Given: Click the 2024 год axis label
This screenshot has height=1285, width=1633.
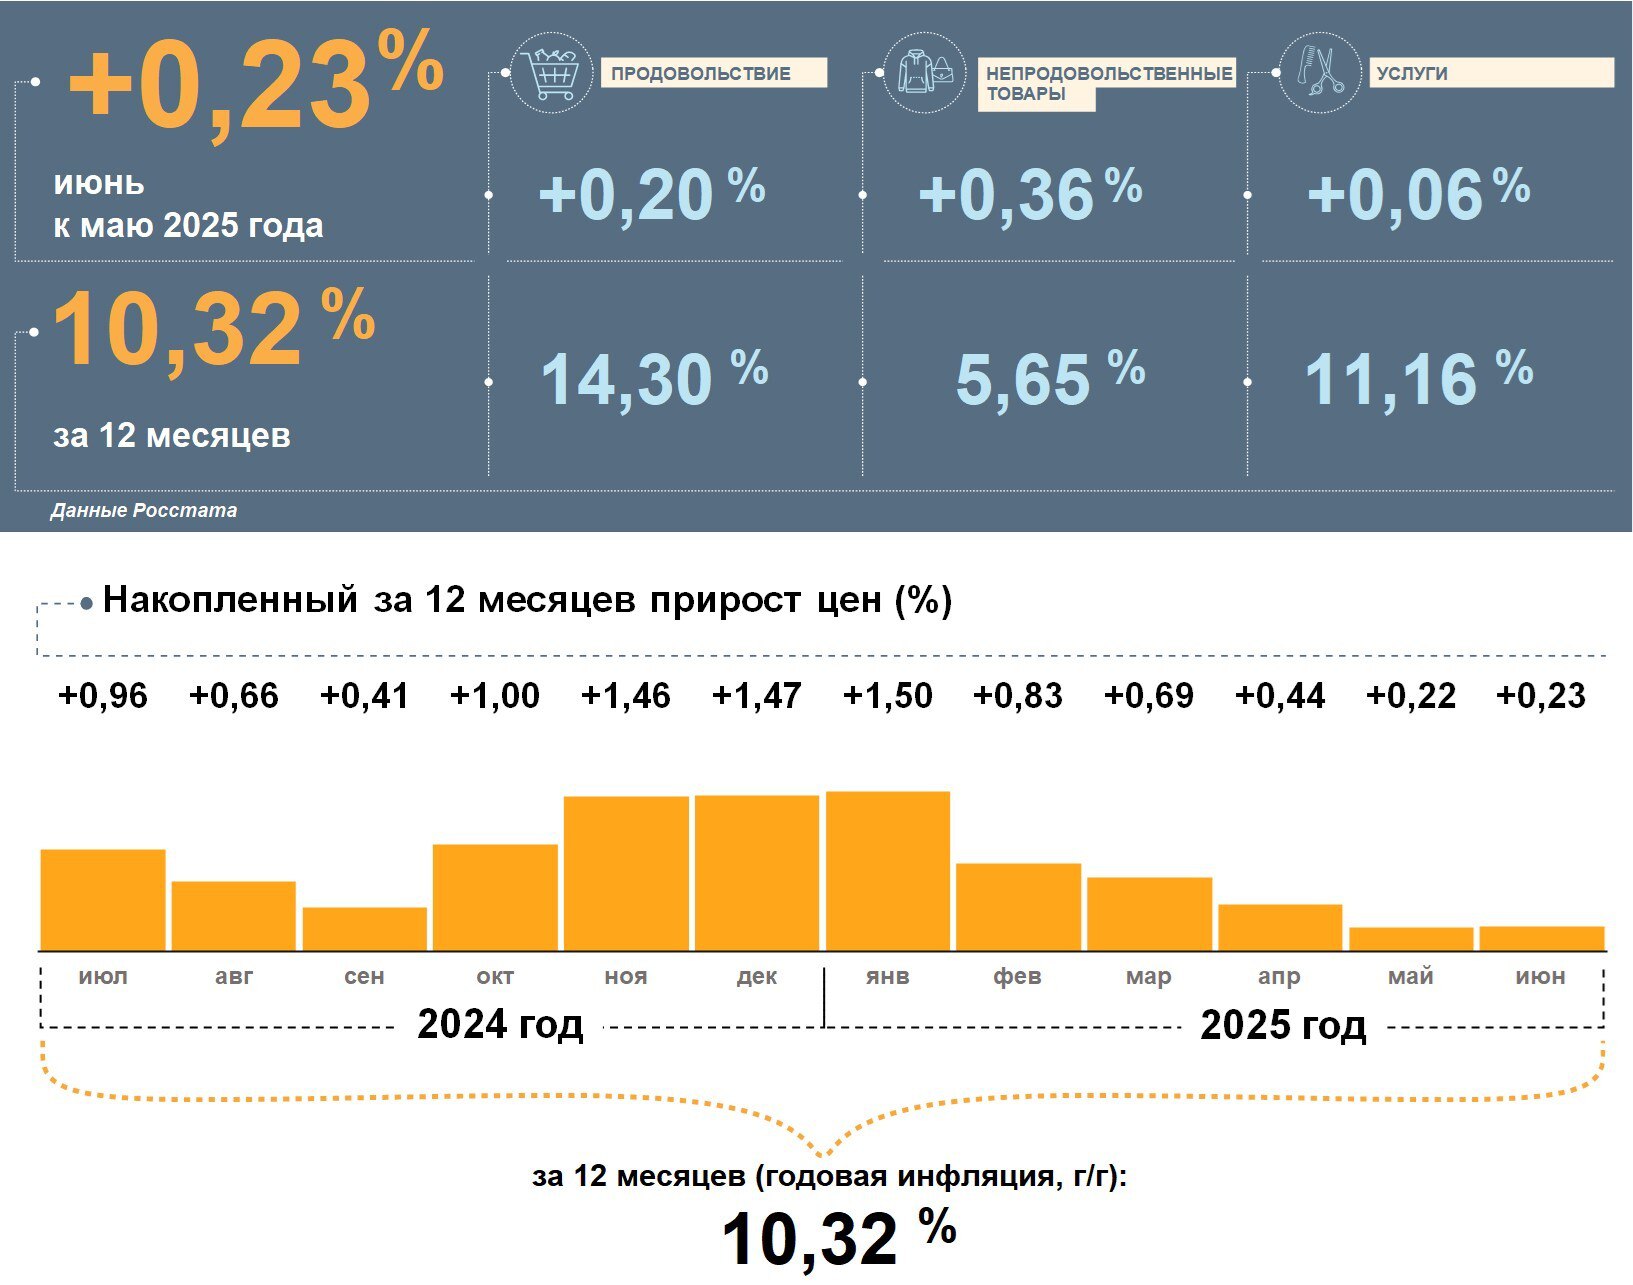Looking at the screenshot, I should point(500,1025).
